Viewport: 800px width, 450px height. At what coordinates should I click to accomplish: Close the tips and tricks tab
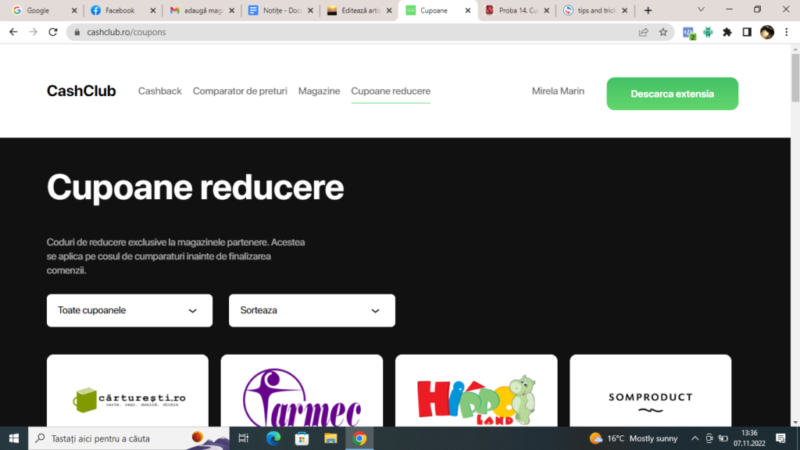[624, 10]
